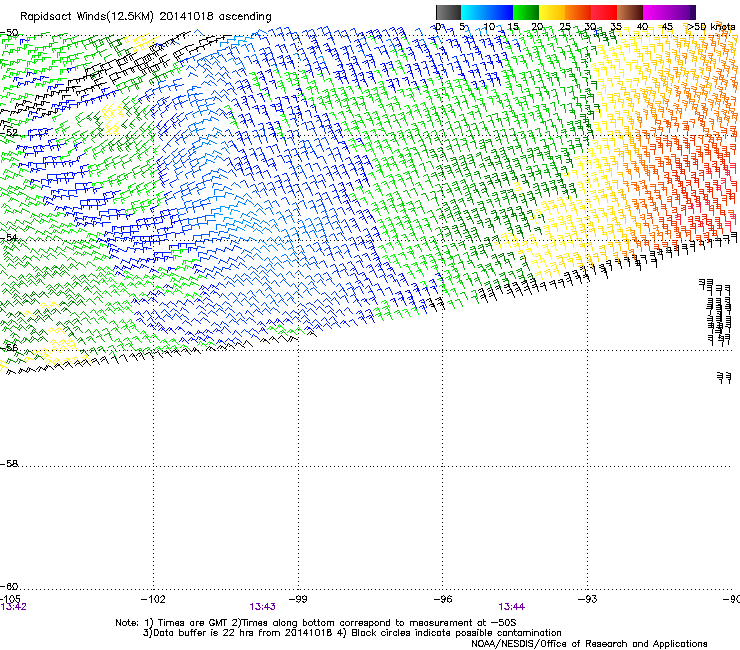Click the '3)Data buffer is 22 hrs' note line

(x=352, y=633)
